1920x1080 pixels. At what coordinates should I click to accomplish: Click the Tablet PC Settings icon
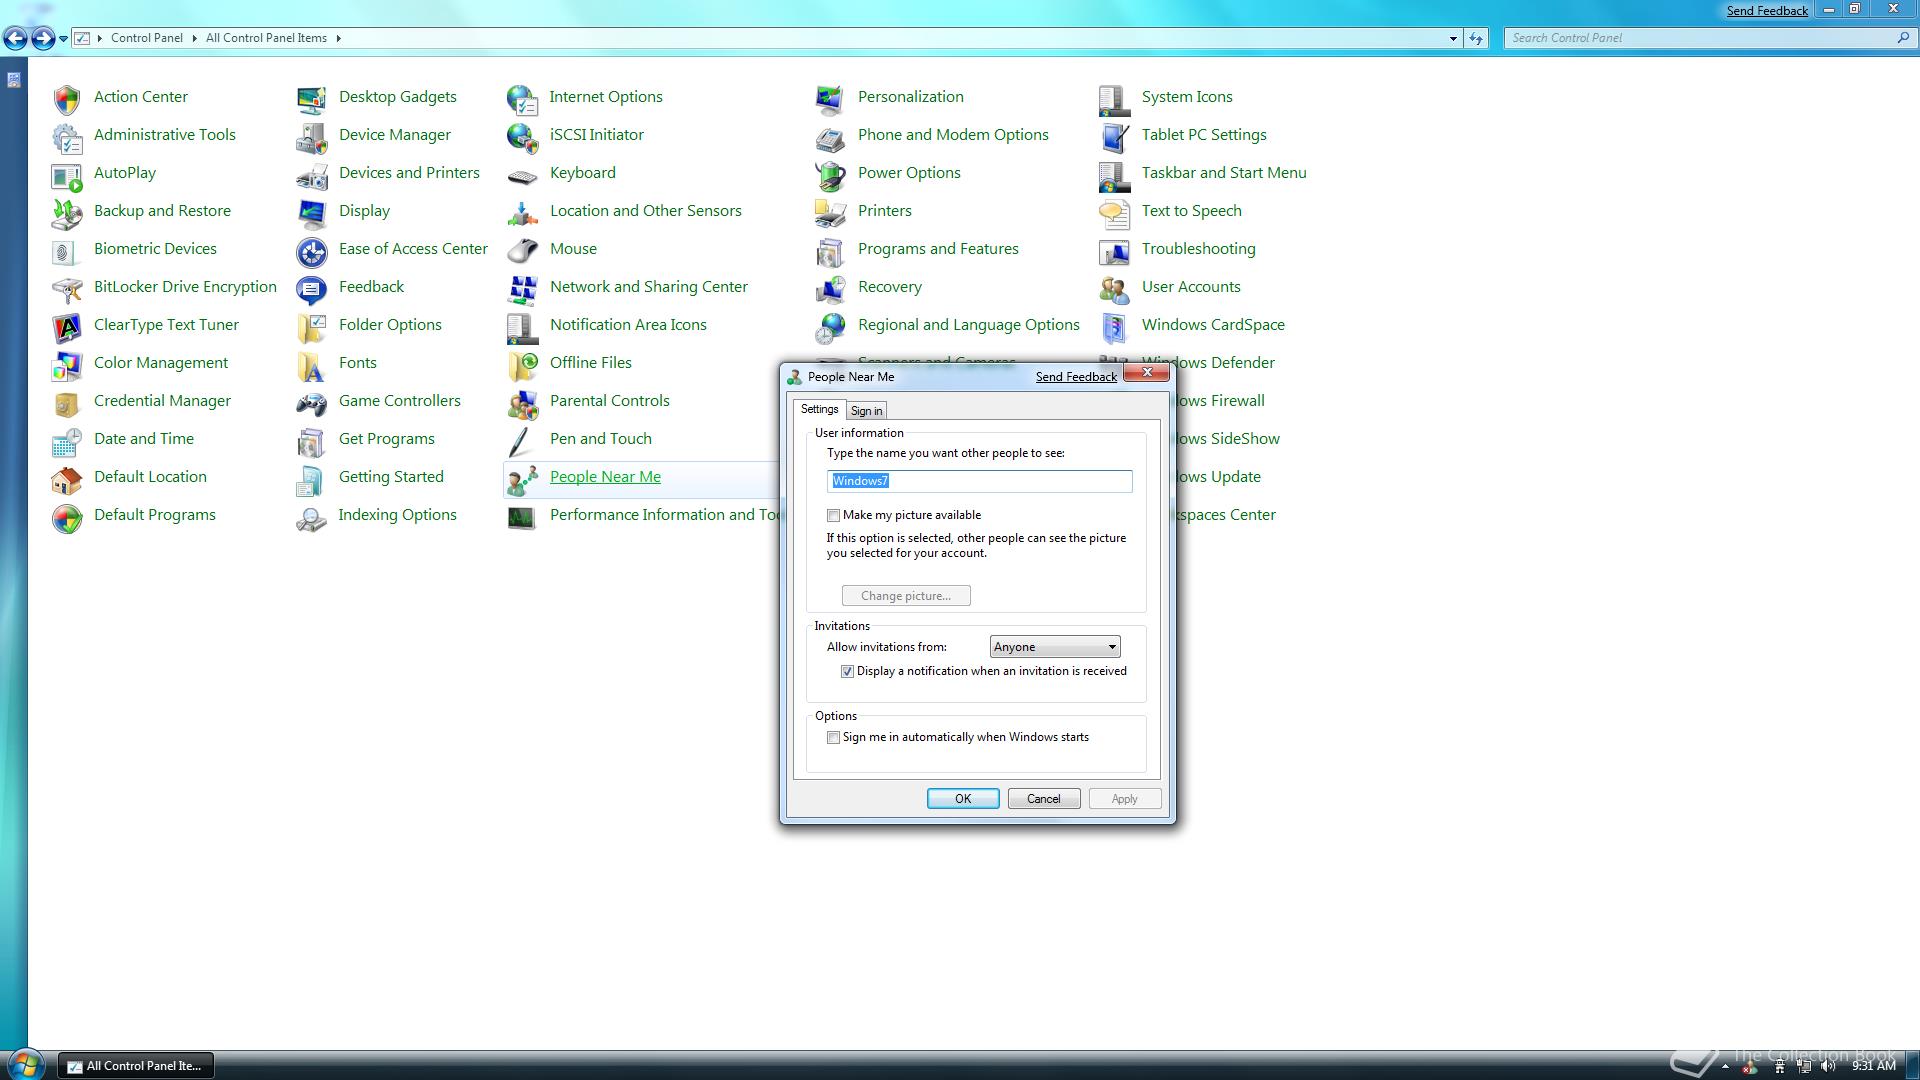pos(1114,136)
